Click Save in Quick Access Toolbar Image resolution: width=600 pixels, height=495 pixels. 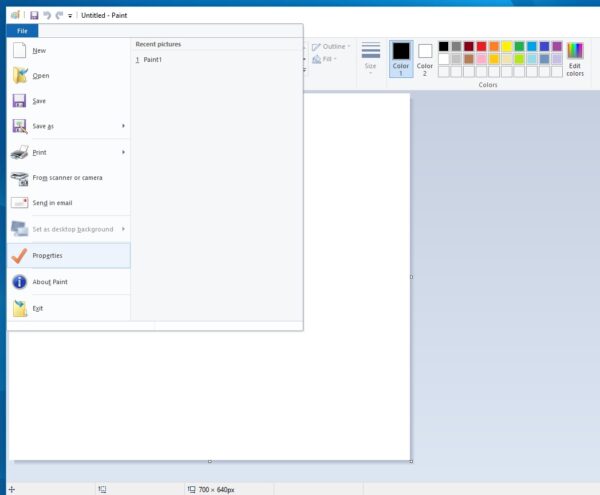pyautogui.click(x=34, y=16)
